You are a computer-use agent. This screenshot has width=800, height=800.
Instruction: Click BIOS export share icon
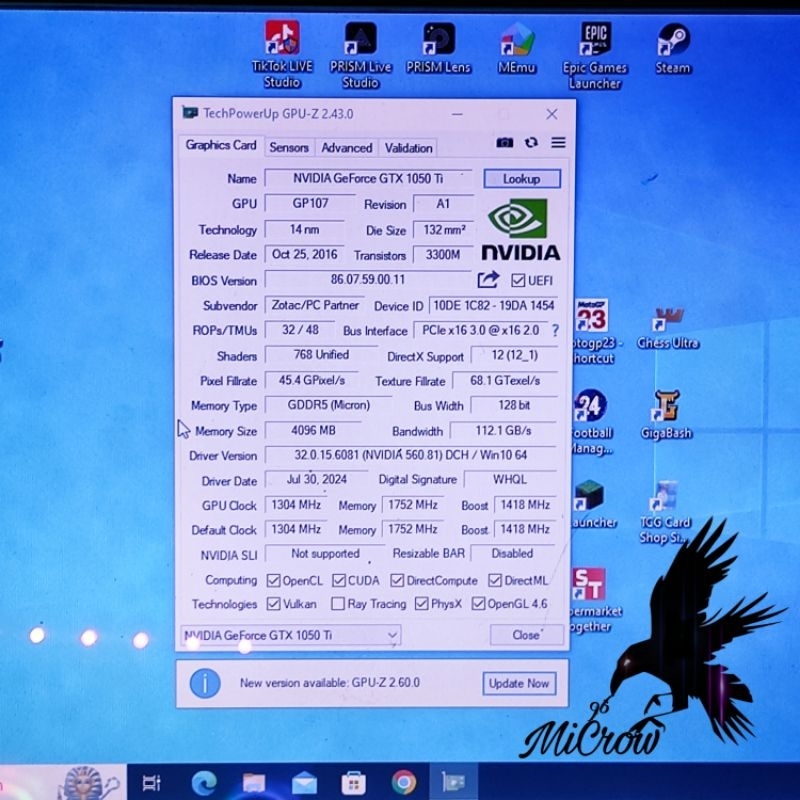coord(488,280)
